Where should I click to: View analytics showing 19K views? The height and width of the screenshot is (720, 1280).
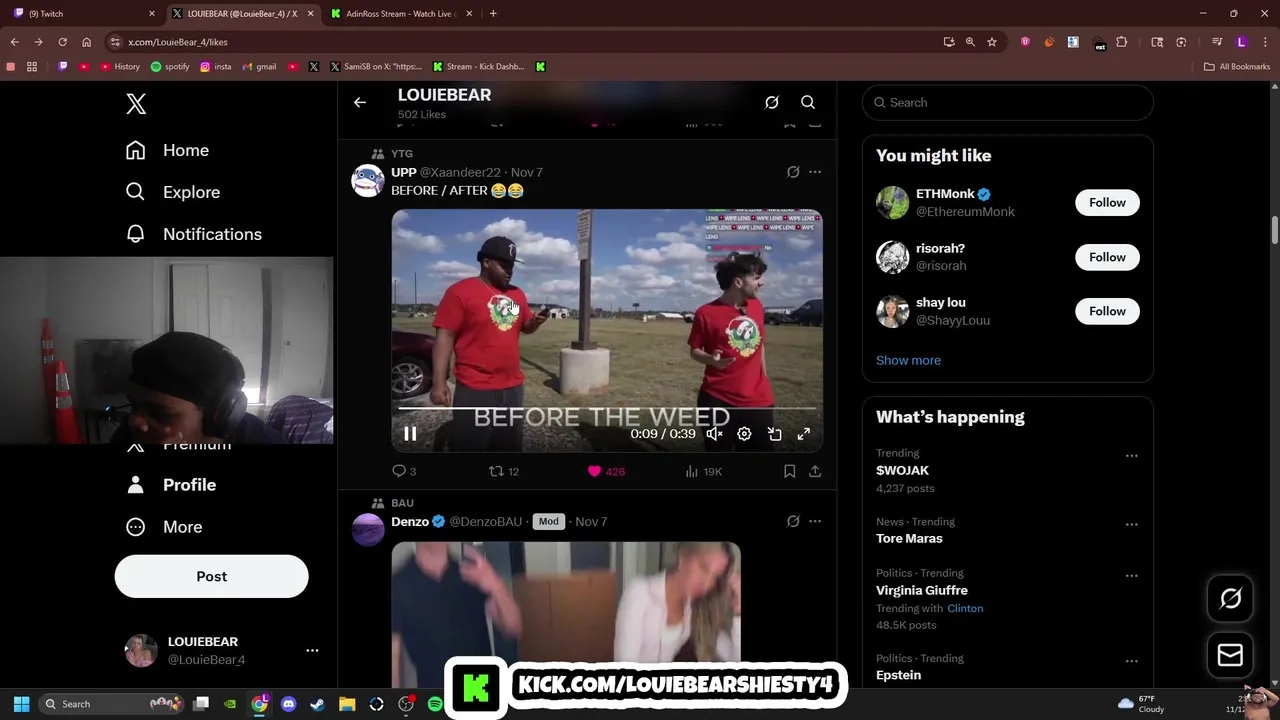(703, 471)
